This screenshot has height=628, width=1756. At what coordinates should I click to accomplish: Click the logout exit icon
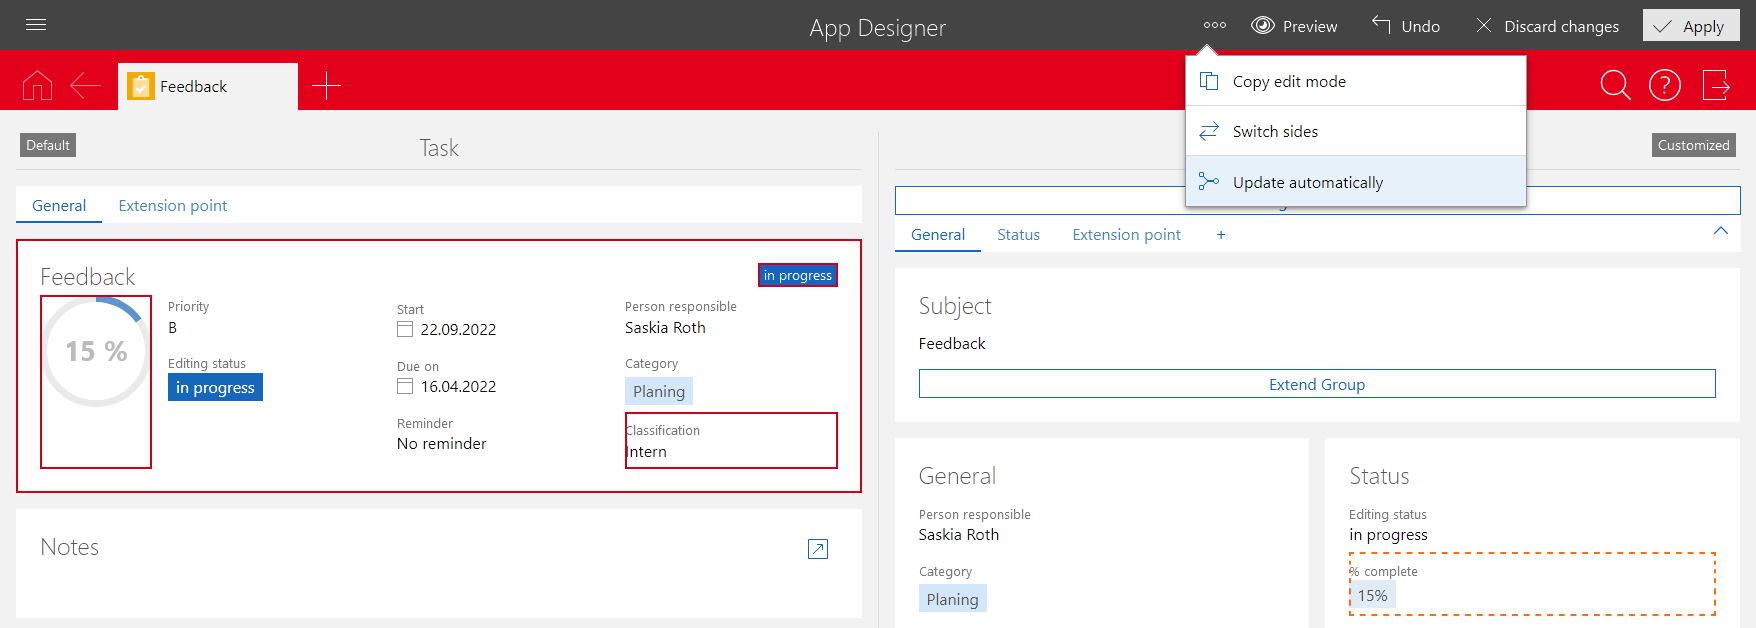click(x=1716, y=86)
